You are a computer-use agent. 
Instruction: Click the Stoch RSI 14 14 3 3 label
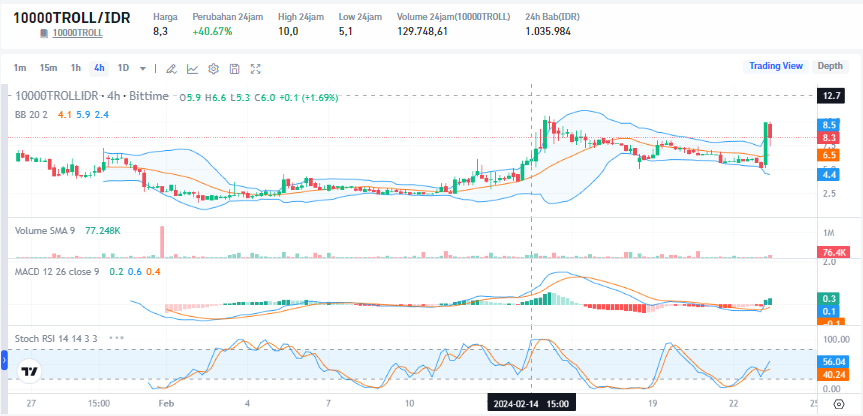[x=55, y=339]
